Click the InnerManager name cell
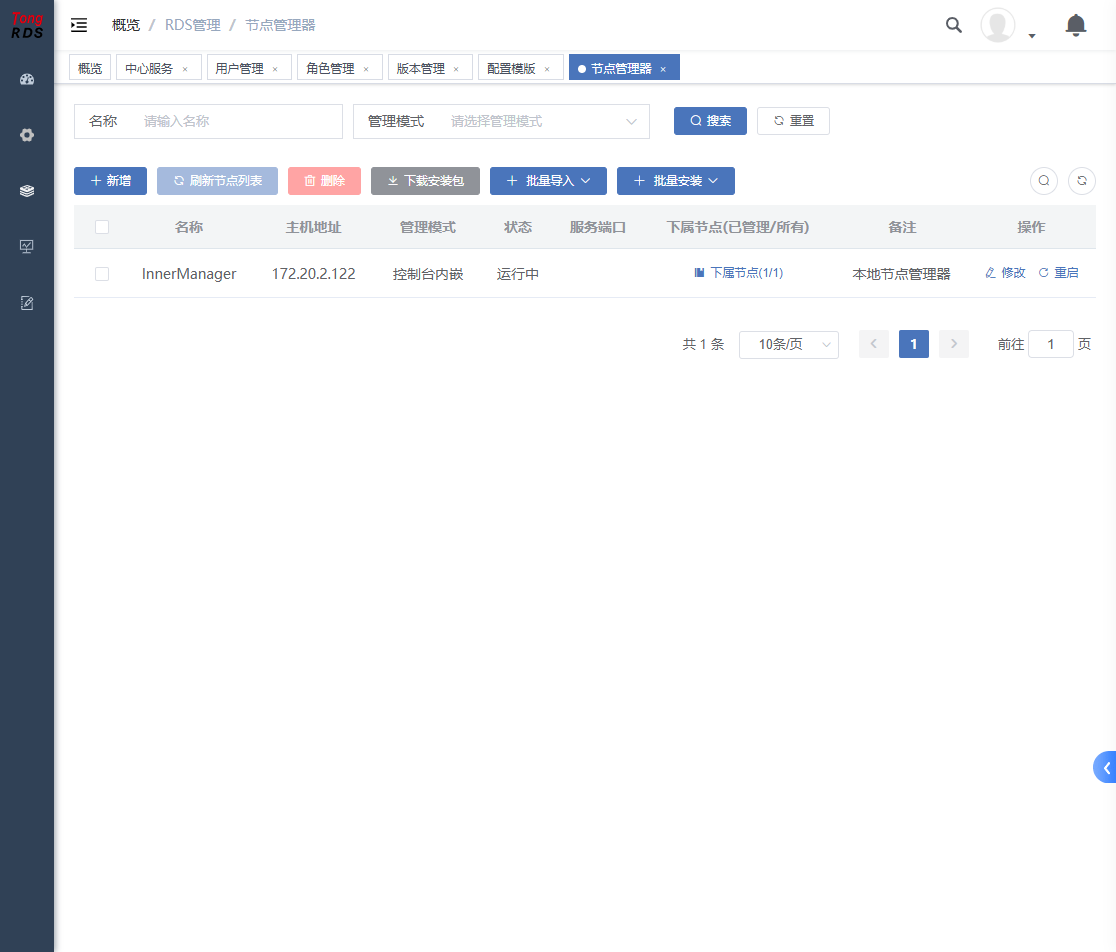Viewport: 1116px width, 952px height. tap(189, 274)
